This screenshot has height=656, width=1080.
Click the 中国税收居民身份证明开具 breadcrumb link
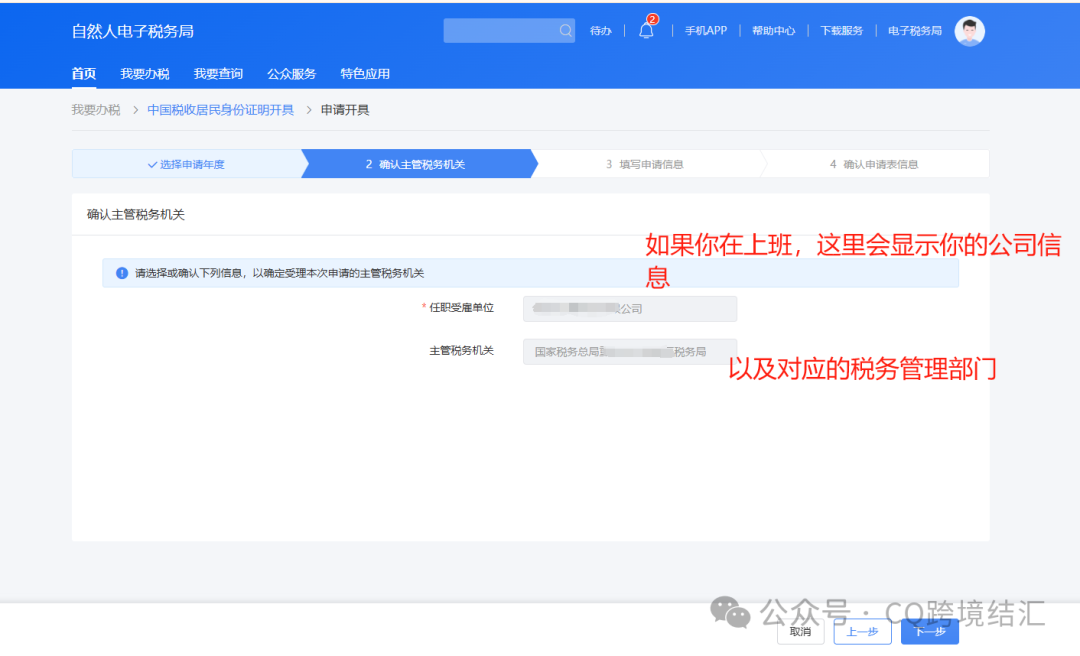click(x=219, y=109)
